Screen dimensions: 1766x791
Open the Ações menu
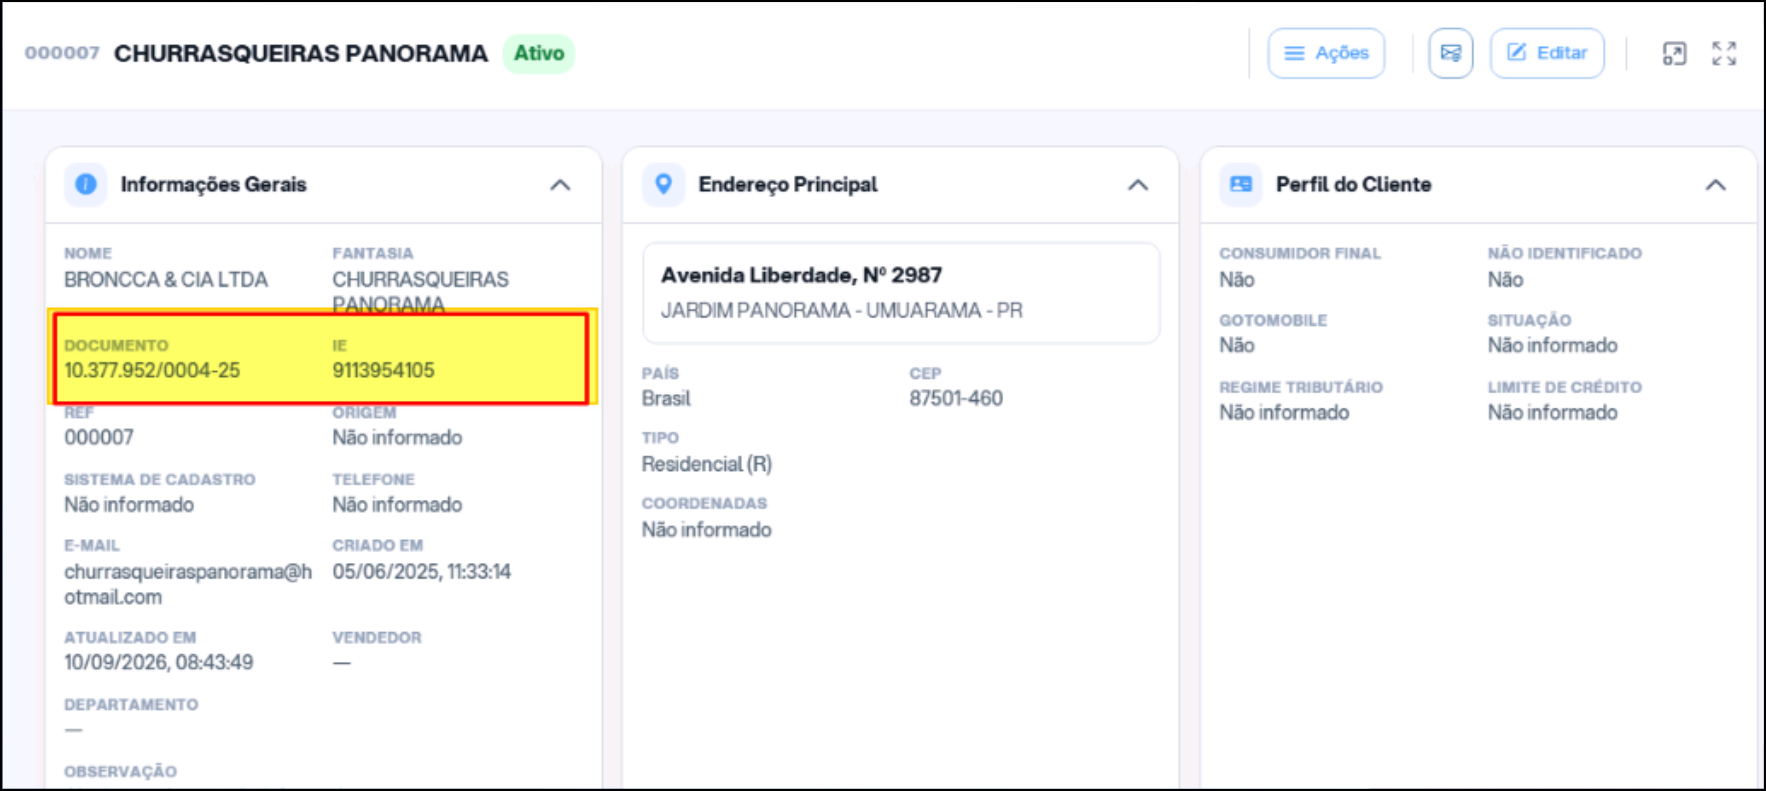[1326, 53]
